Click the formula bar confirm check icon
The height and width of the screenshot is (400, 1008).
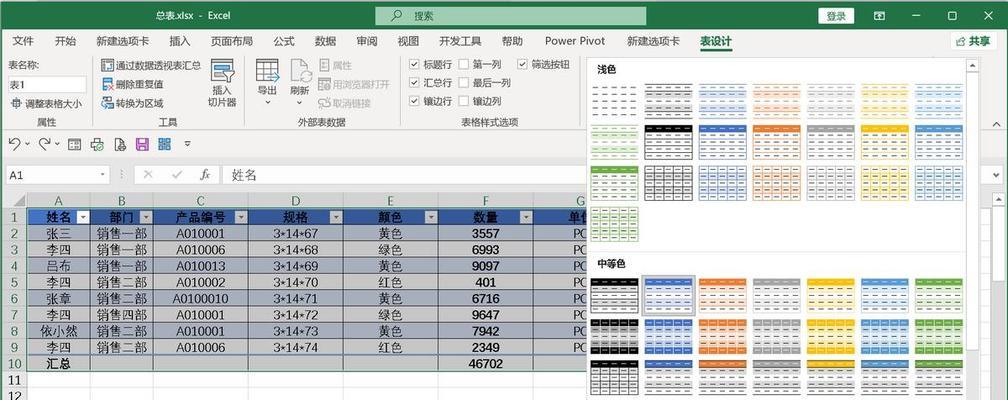click(177, 174)
